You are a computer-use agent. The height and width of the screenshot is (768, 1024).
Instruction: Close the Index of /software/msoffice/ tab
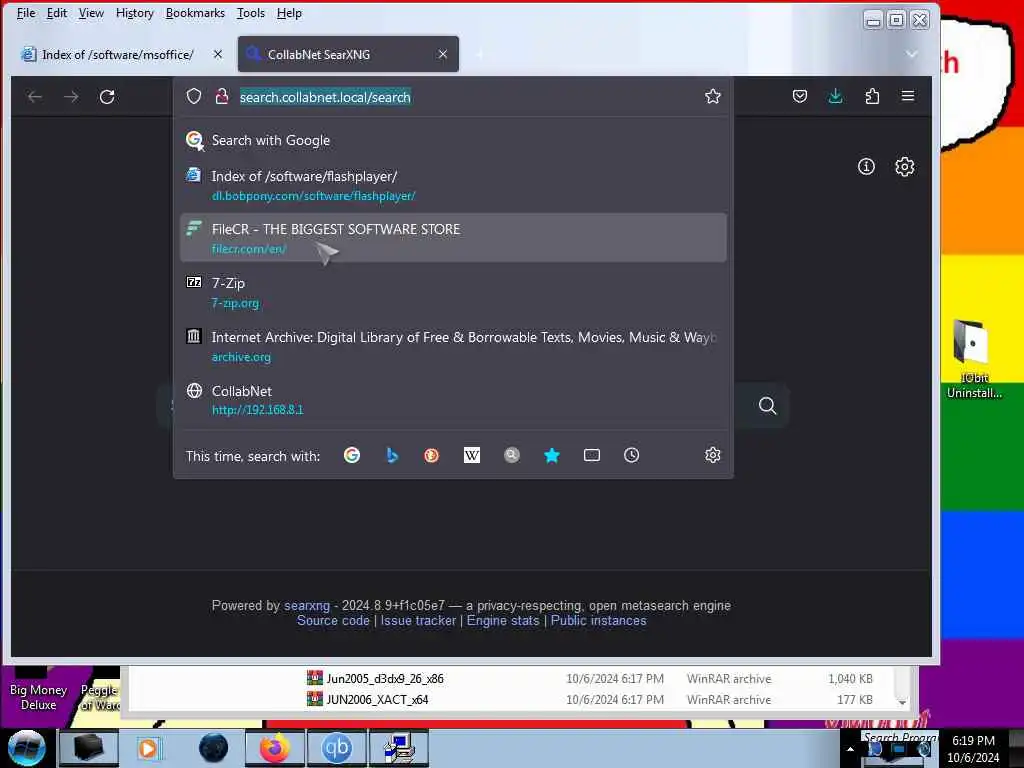(x=217, y=54)
